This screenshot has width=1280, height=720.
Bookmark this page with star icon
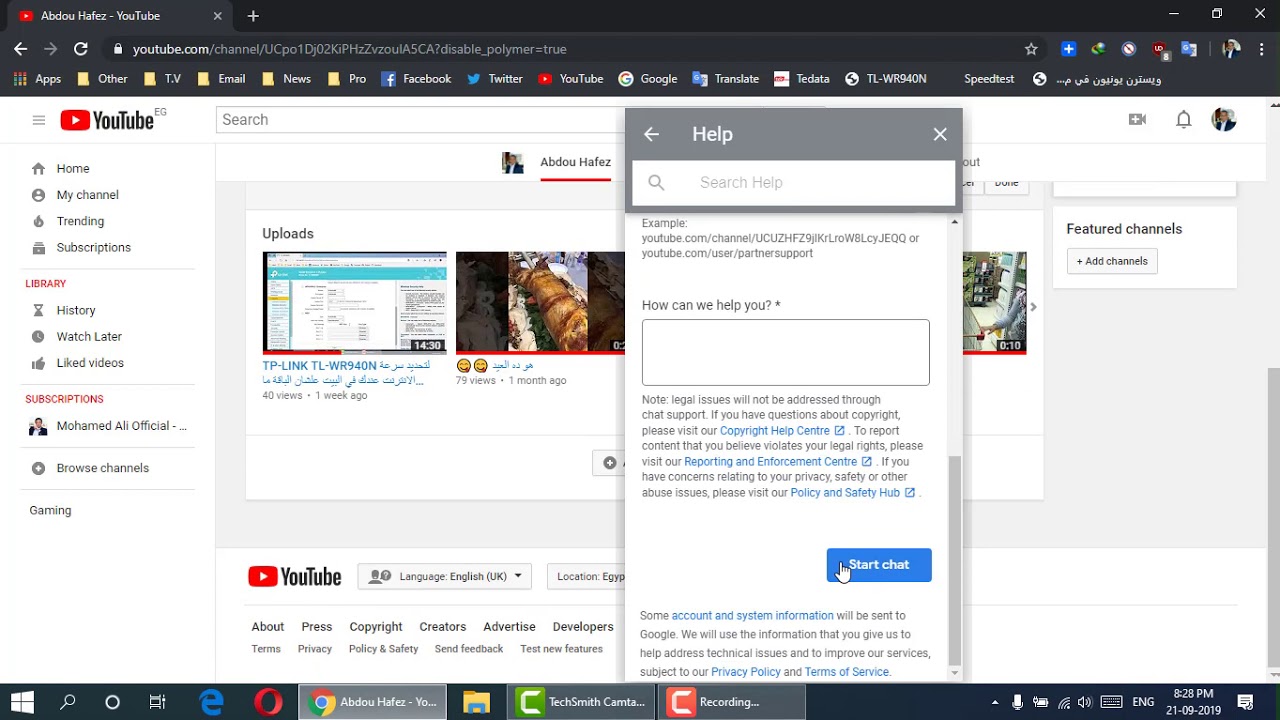1031,48
